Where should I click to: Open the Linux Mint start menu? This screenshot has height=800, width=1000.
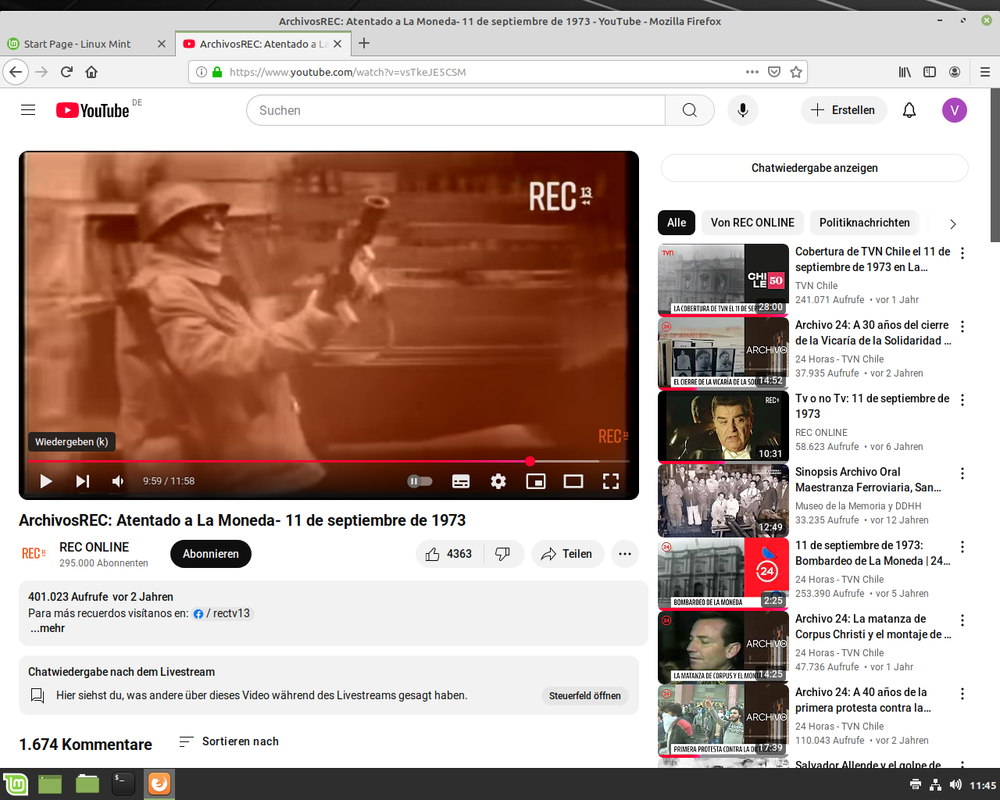[15, 784]
